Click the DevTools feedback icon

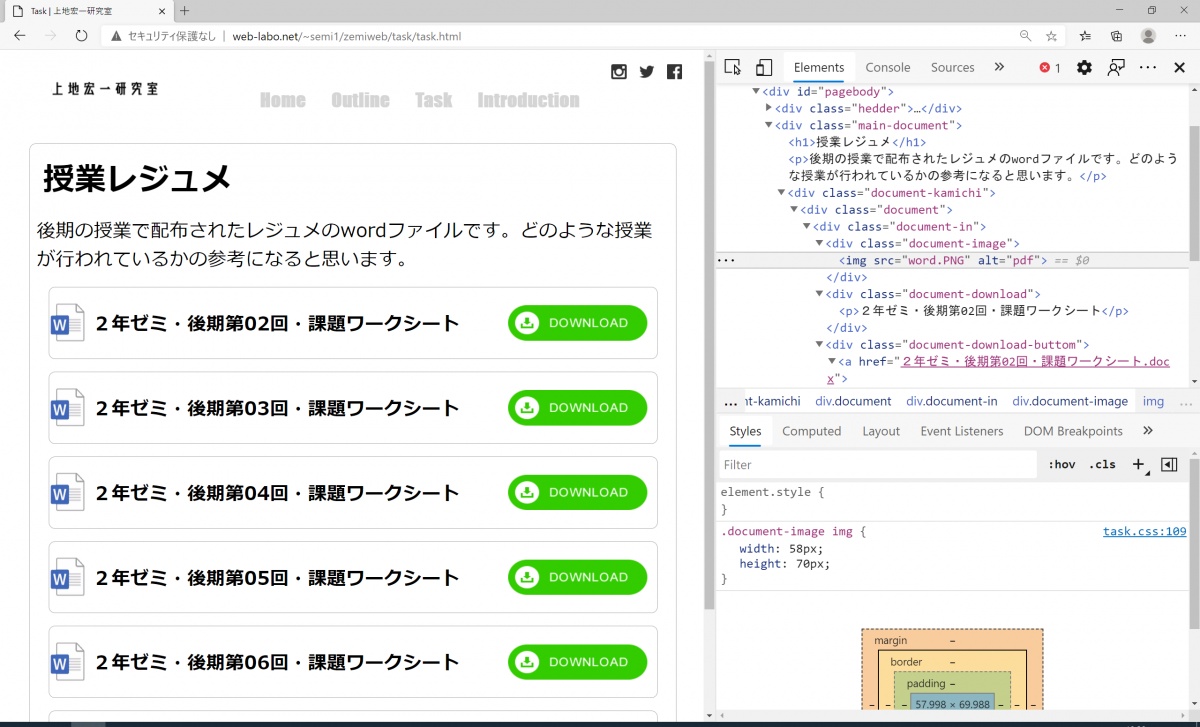click(1116, 68)
